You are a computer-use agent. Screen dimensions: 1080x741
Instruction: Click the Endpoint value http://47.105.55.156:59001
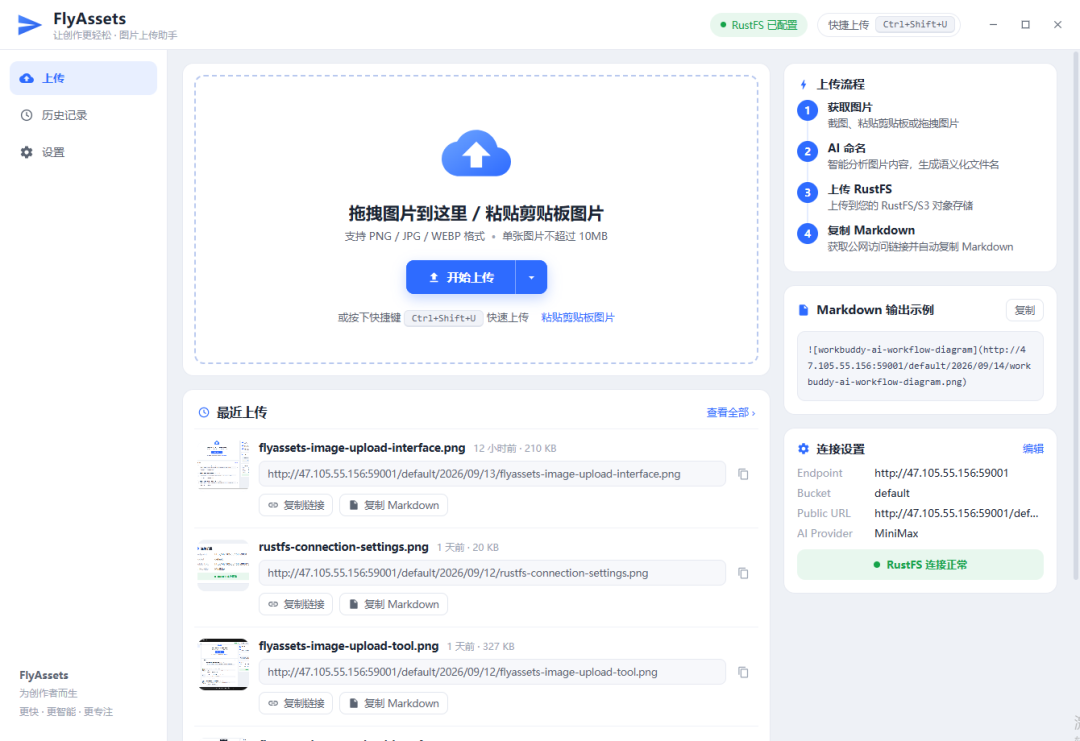942,473
